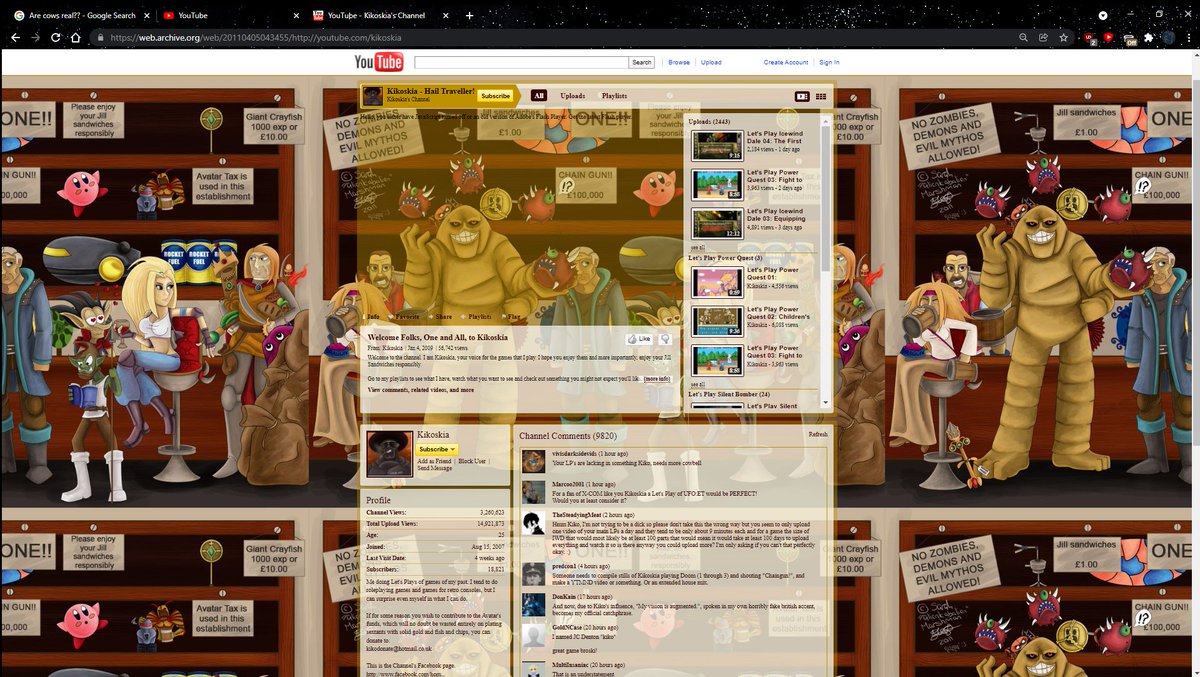The width and height of the screenshot is (1200, 677).
Task: Open the Chrome tab search dropdown
Action: [1103, 15]
